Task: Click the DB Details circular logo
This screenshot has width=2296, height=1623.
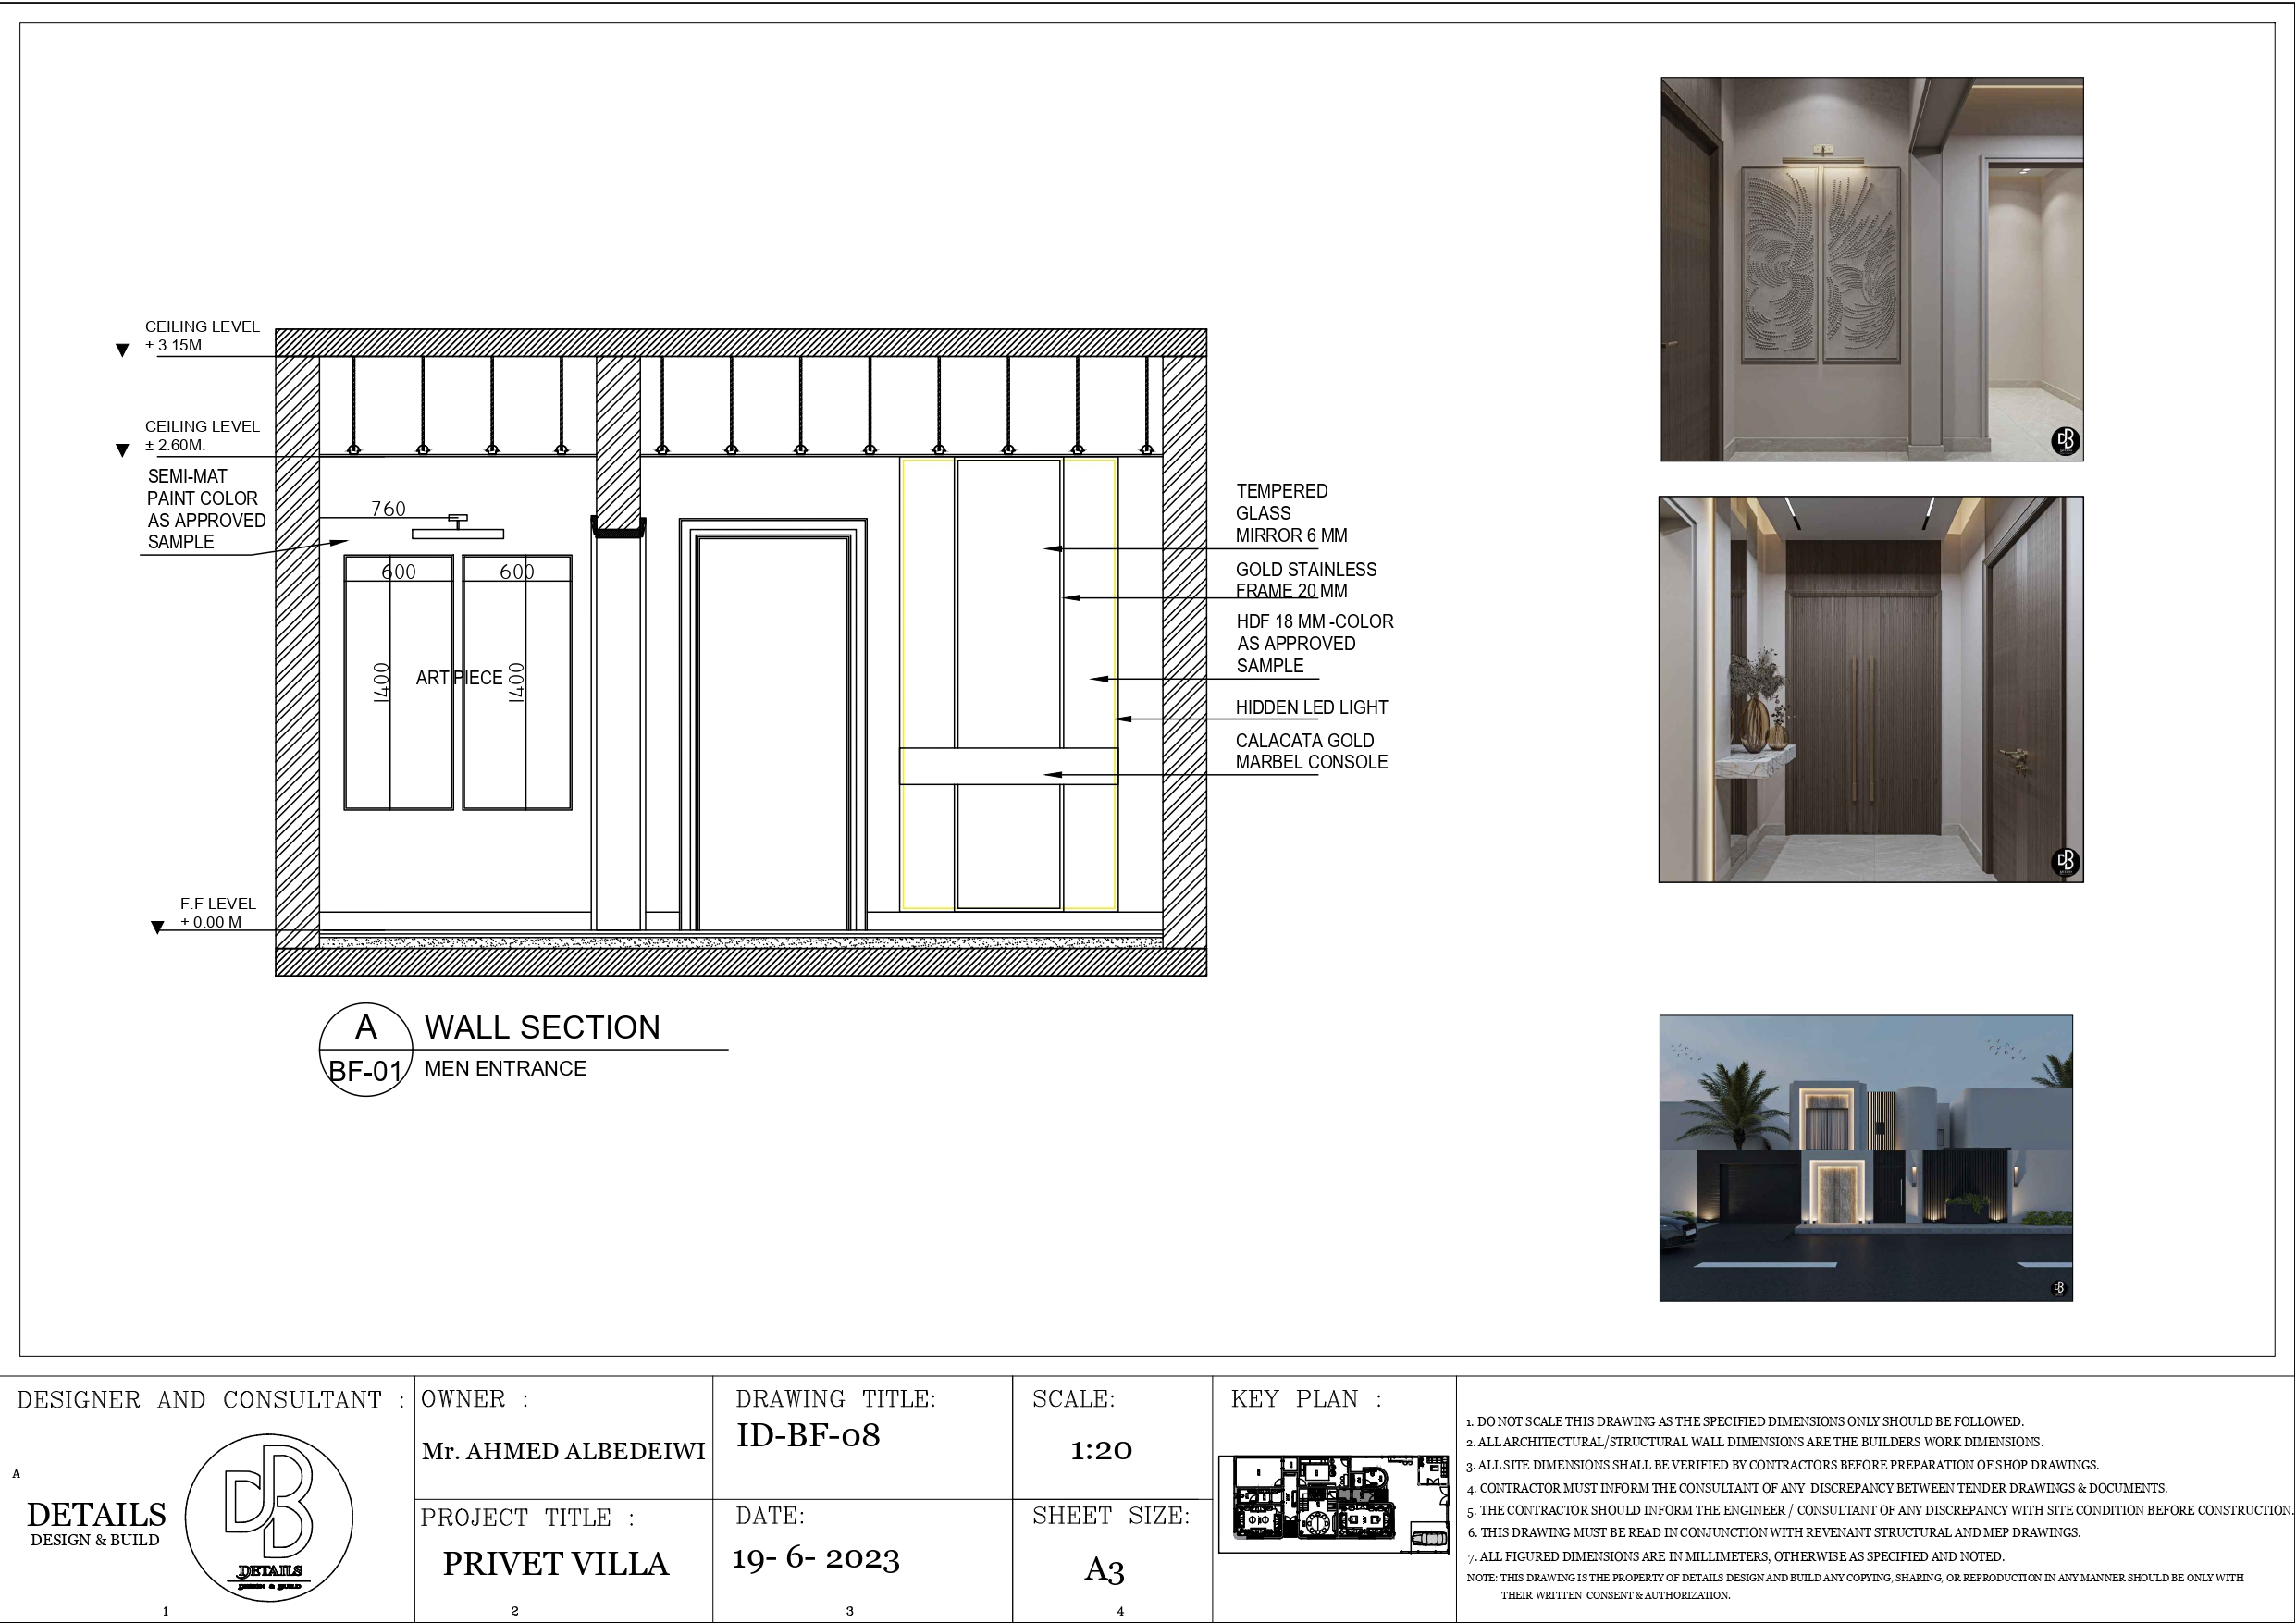Action: click(x=269, y=1517)
